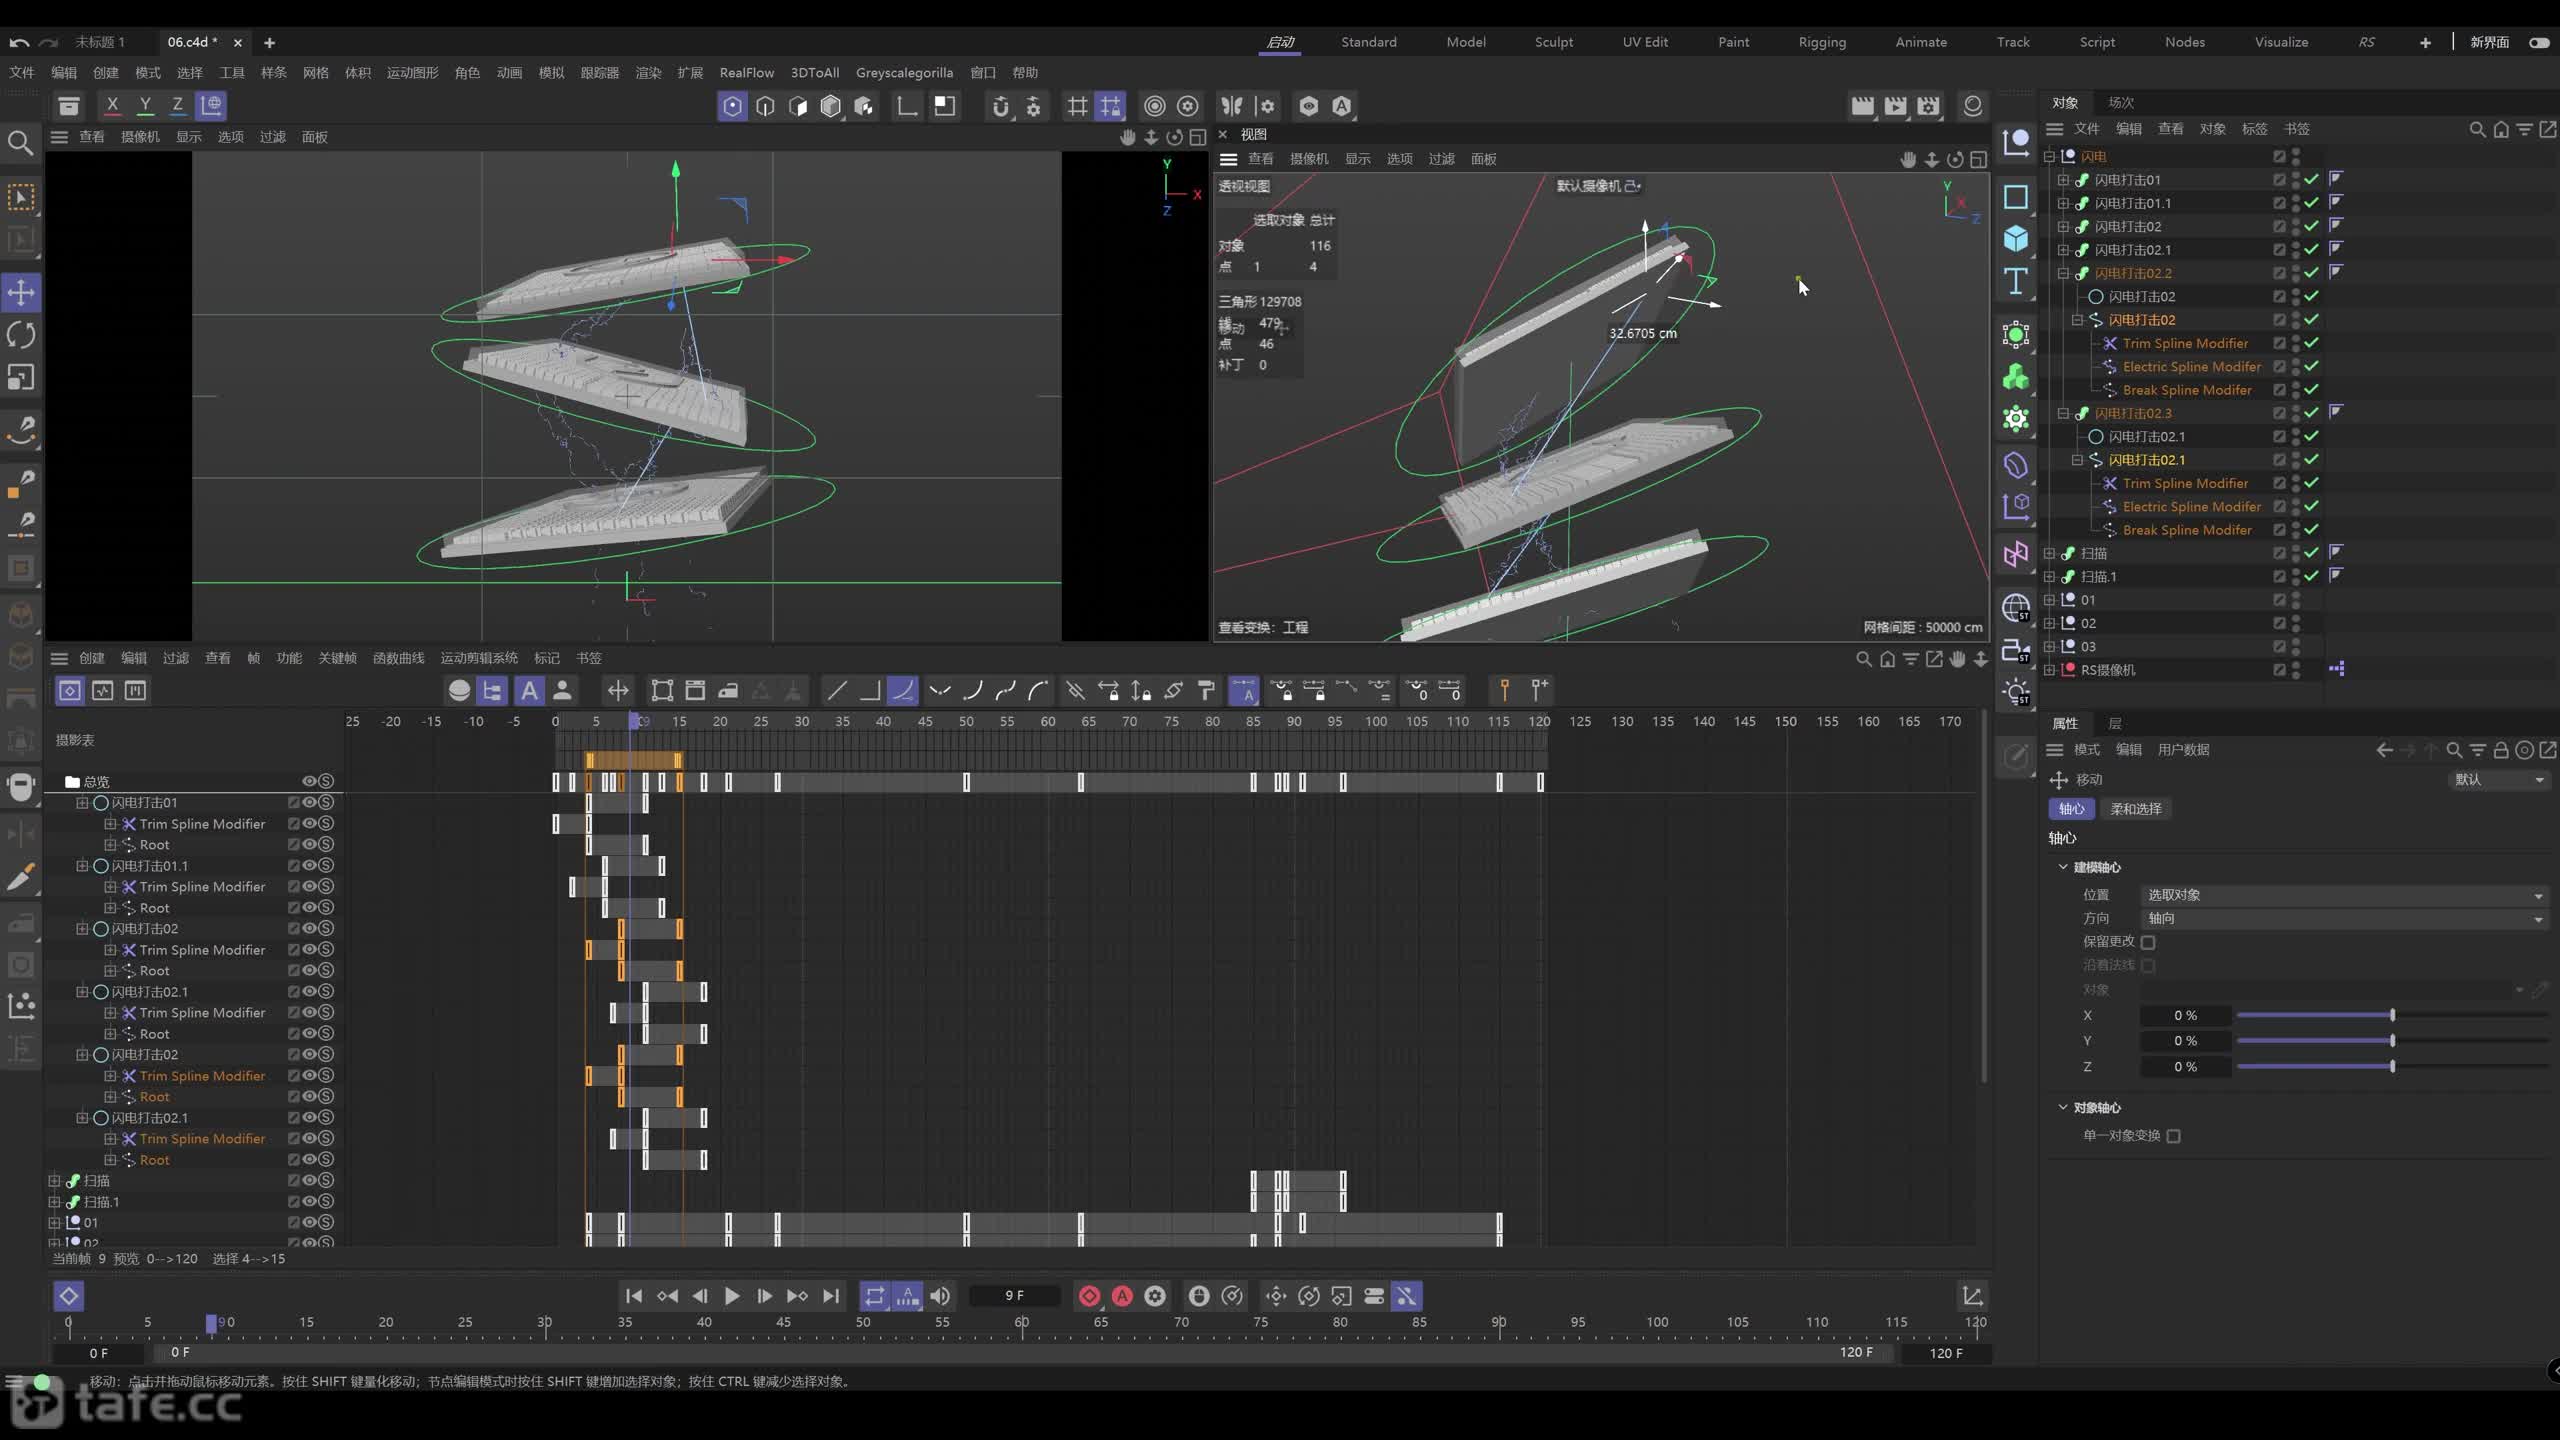Check the 保留更改 checkbox

pyautogui.click(x=2148, y=942)
